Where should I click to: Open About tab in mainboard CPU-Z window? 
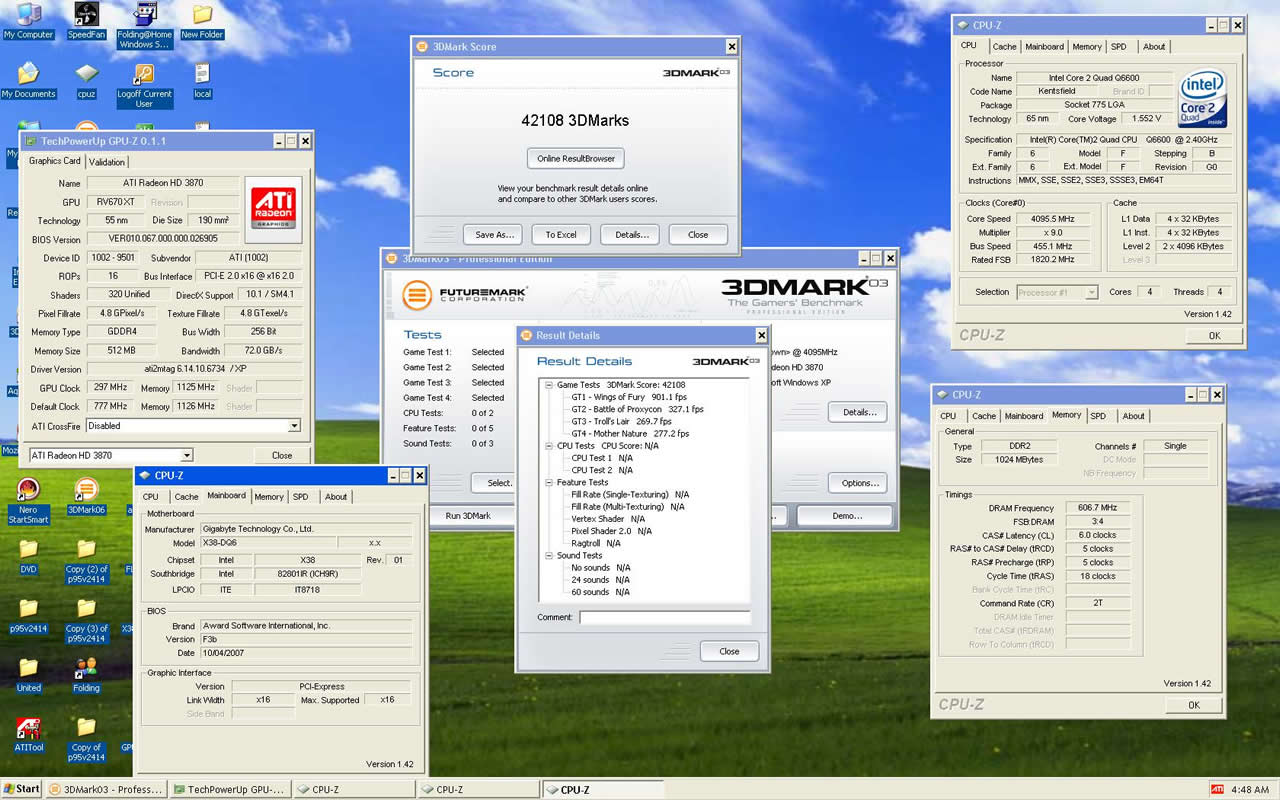pos(336,497)
